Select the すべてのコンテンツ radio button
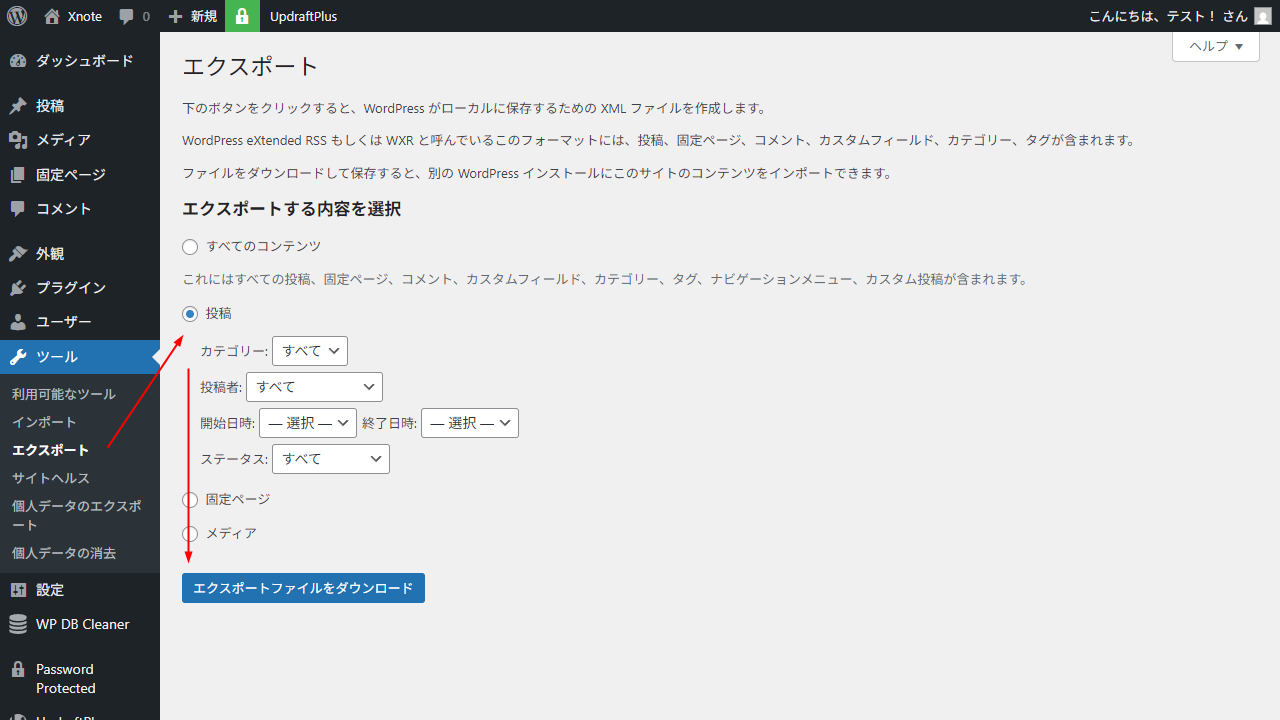1280x720 pixels. 190,246
